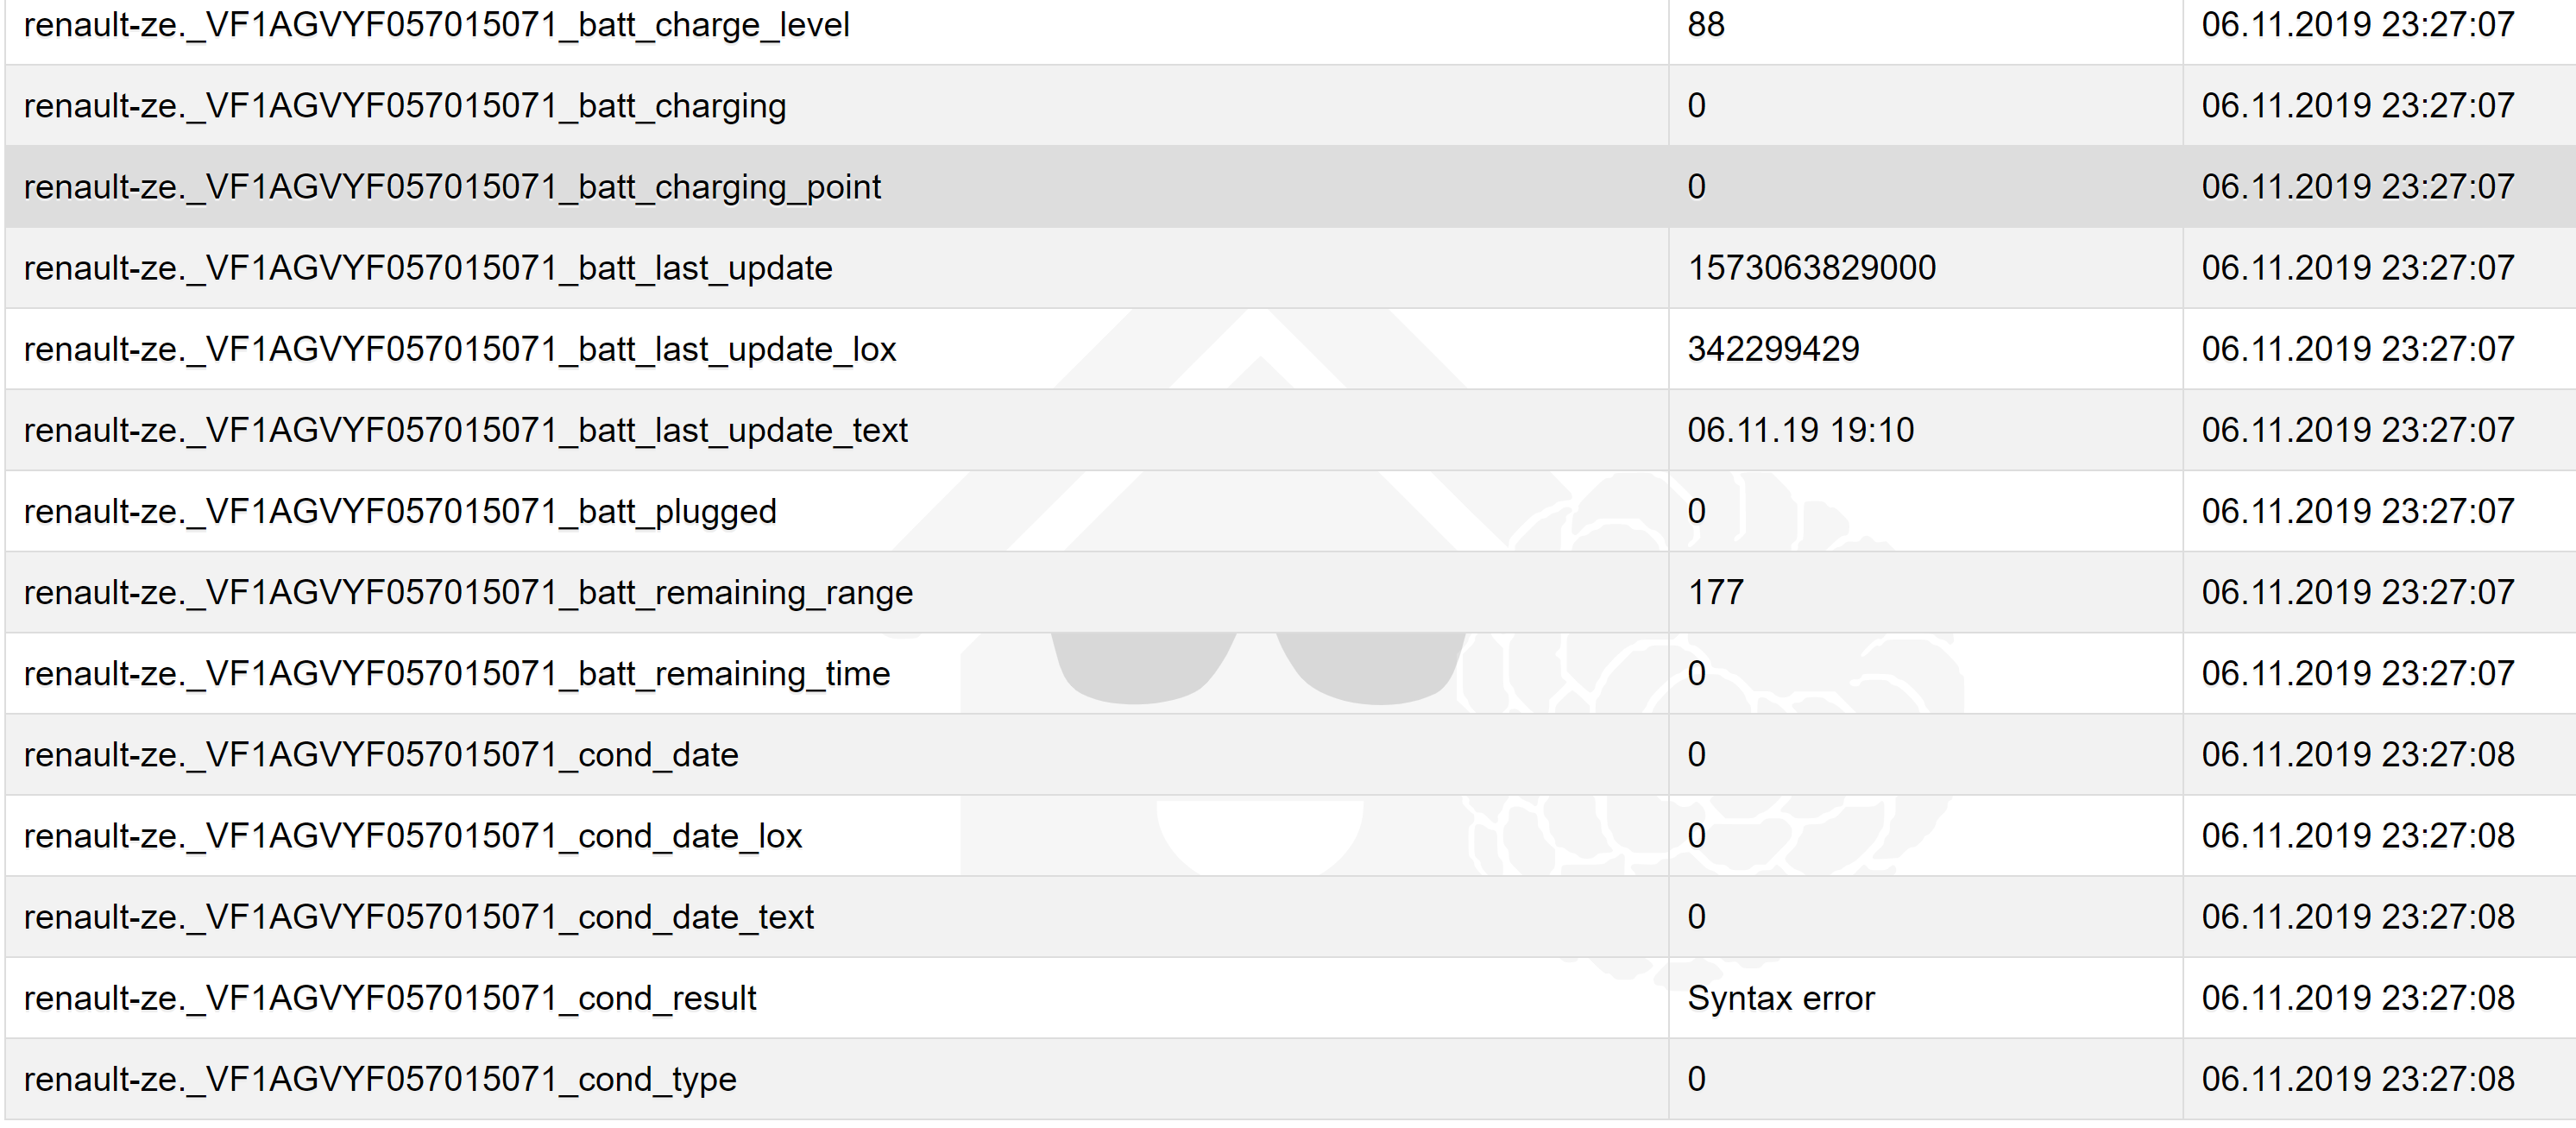The height and width of the screenshot is (1128, 2576).
Task: Click the batt_plugged variable name
Action: point(400,511)
